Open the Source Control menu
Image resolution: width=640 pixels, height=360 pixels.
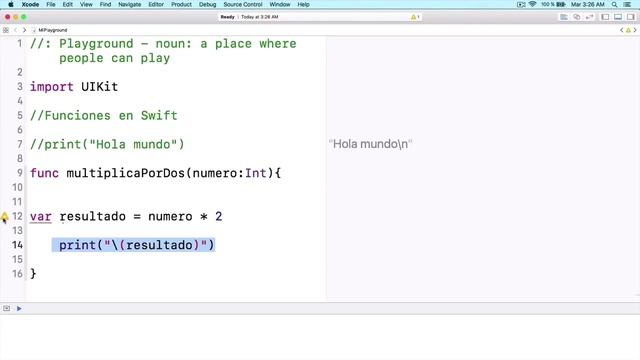pyautogui.click(x=243, y=4)
